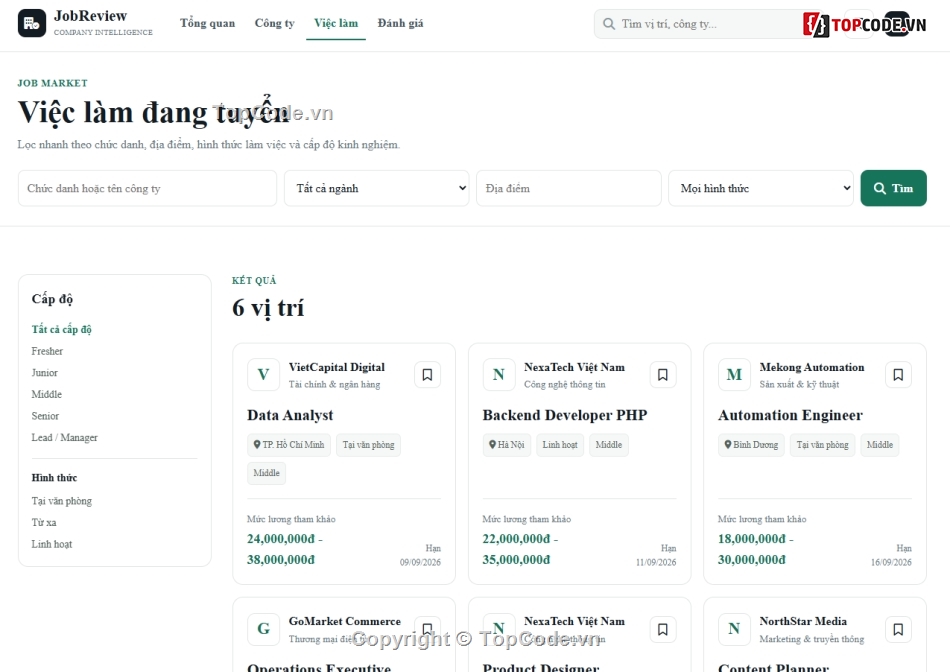This screenshot has width=950, height=672.
Task: Click the deadline 16/09/2026
Action: [891, 562]
